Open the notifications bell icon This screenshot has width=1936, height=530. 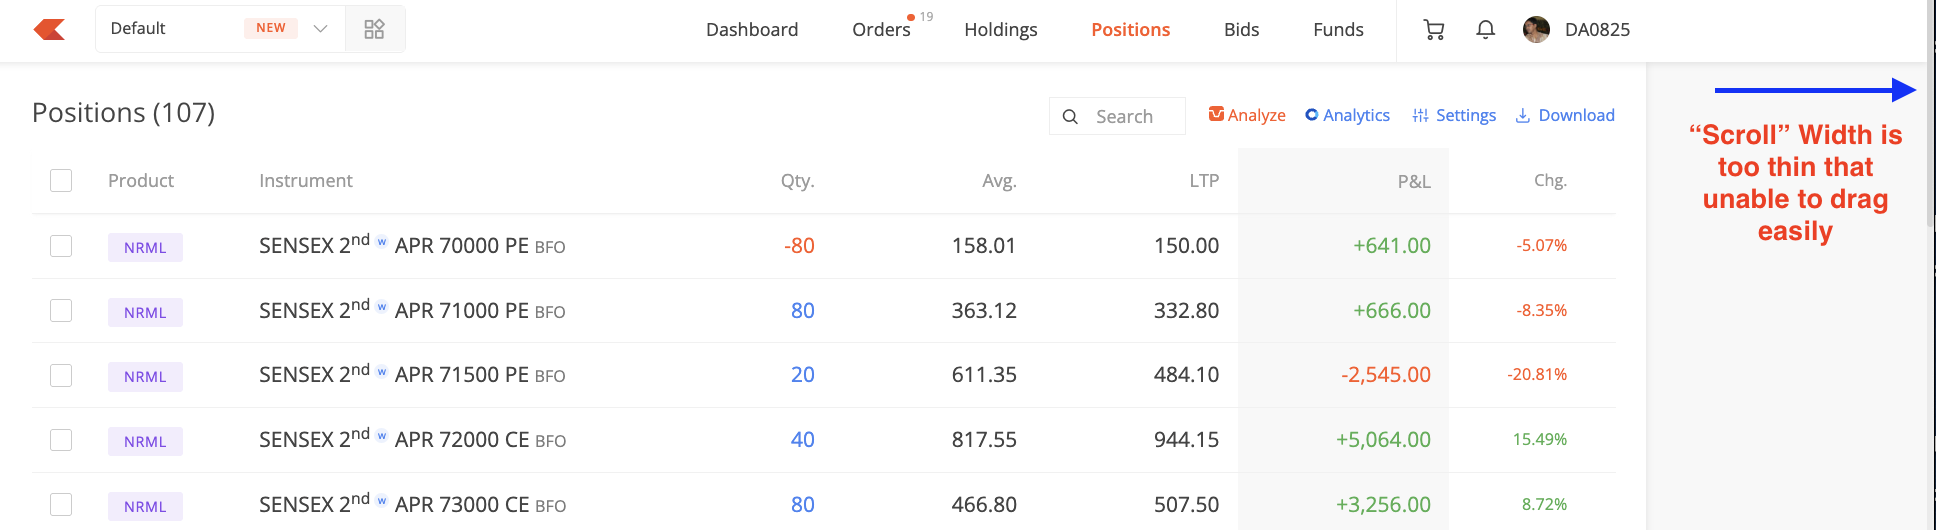(1485, 30)
